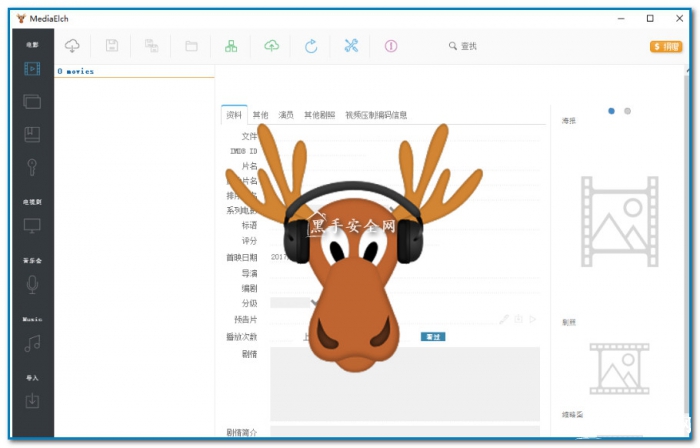700x448 pixels.
Task: Click the magnifier icon in search box
Action: 453,46
